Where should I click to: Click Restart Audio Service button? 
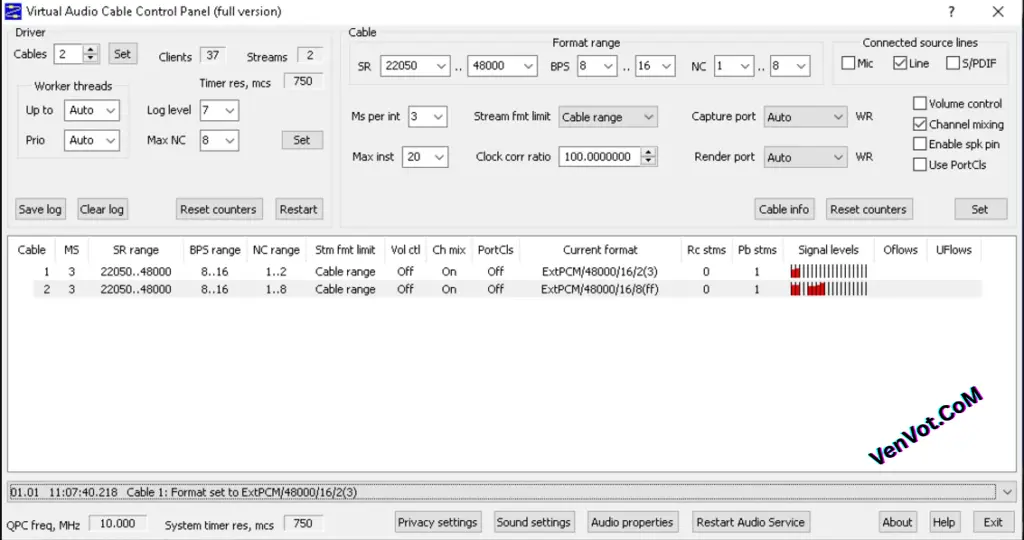pyautogui.click(x=750, y=522)
